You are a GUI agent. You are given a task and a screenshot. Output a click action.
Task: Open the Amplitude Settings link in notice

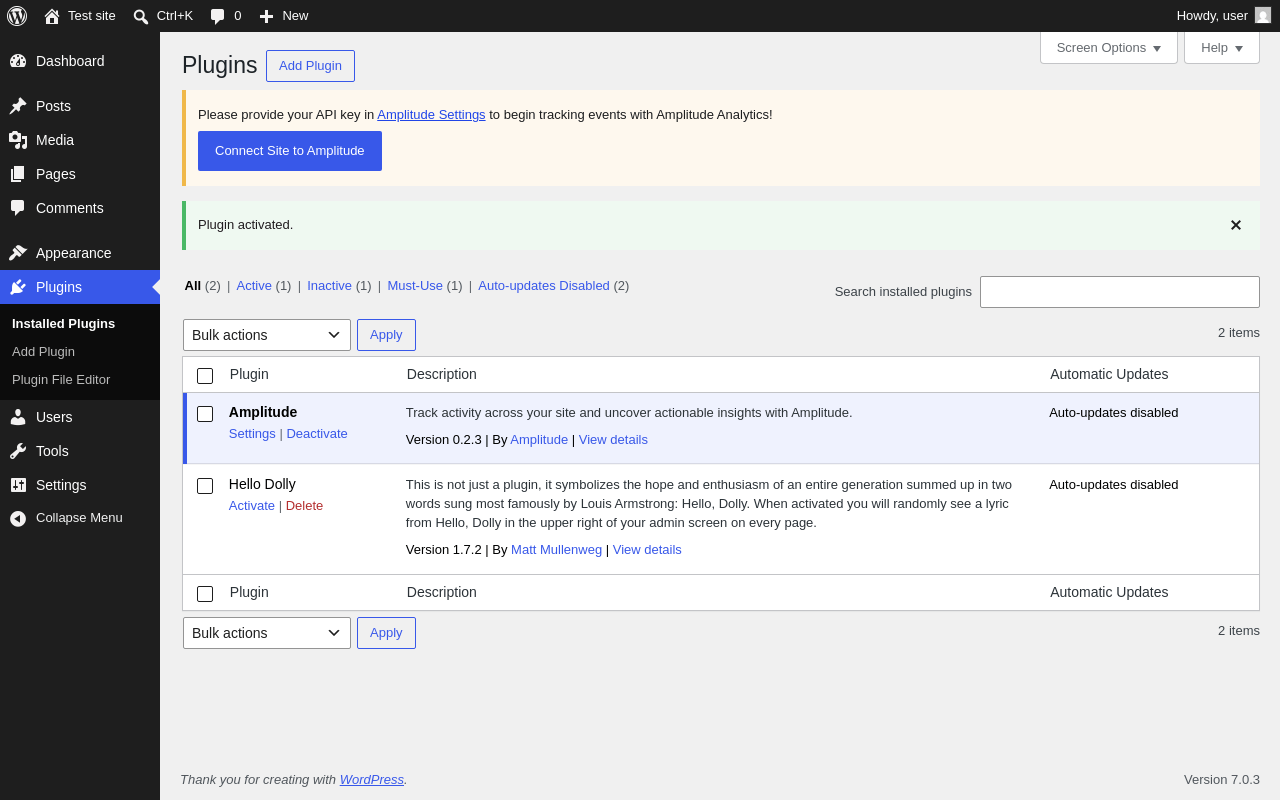coord(431,115)
